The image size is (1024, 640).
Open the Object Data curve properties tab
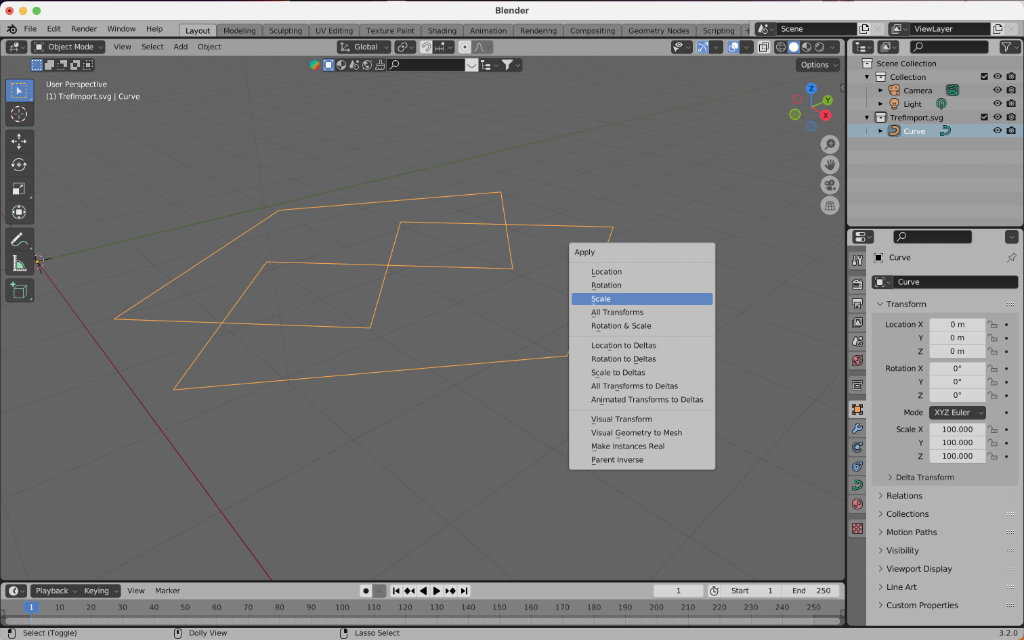point(857,485)
